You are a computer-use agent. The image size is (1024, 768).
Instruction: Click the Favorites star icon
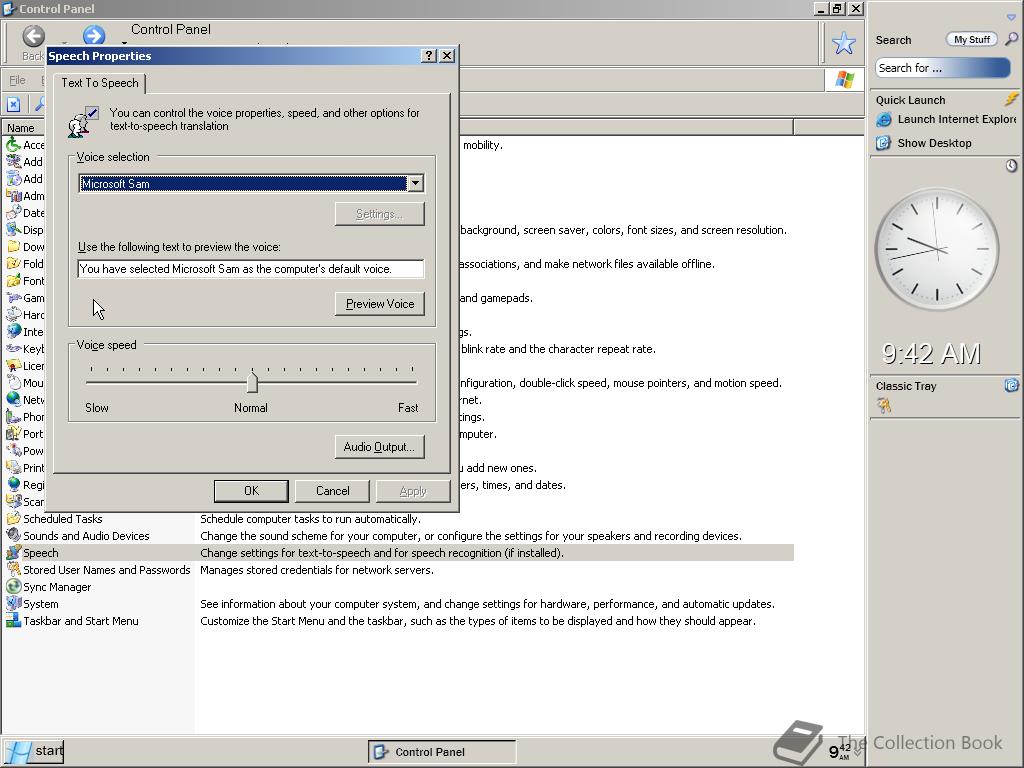click(x=844, y=43)
